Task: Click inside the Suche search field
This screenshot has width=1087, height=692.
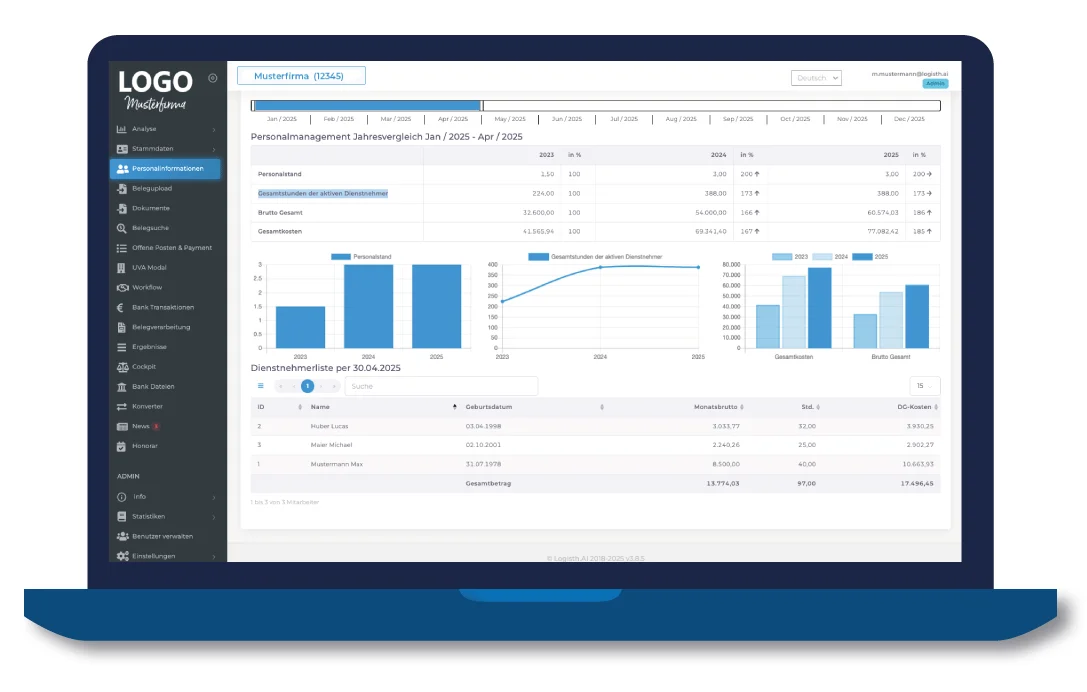Action: click(441, 386)
